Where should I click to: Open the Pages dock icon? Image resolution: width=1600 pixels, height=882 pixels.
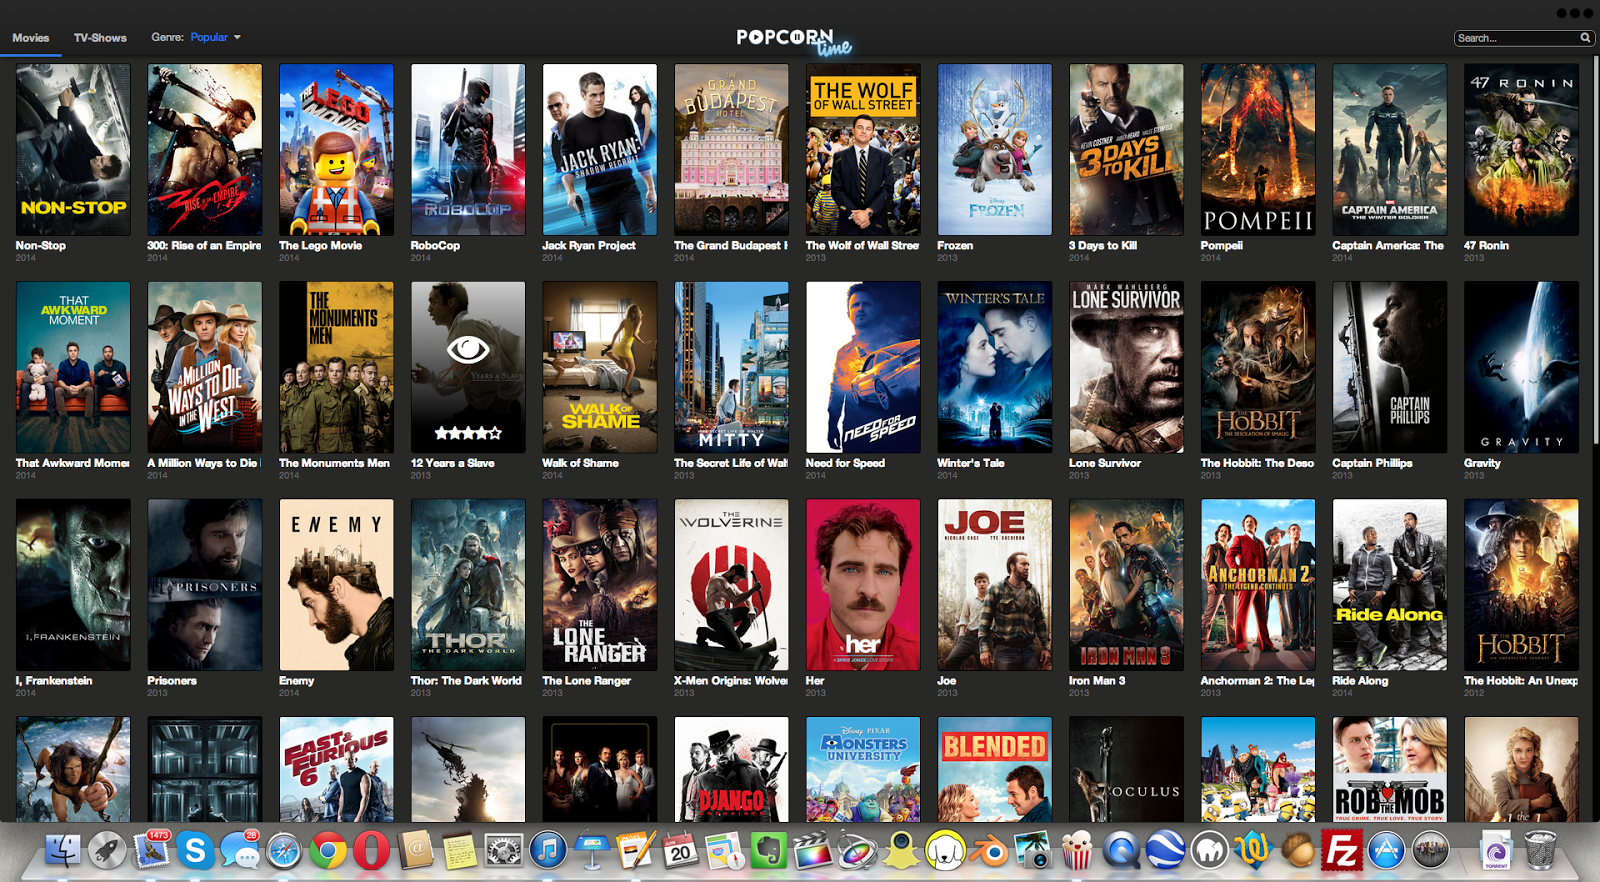pos(636,851)
